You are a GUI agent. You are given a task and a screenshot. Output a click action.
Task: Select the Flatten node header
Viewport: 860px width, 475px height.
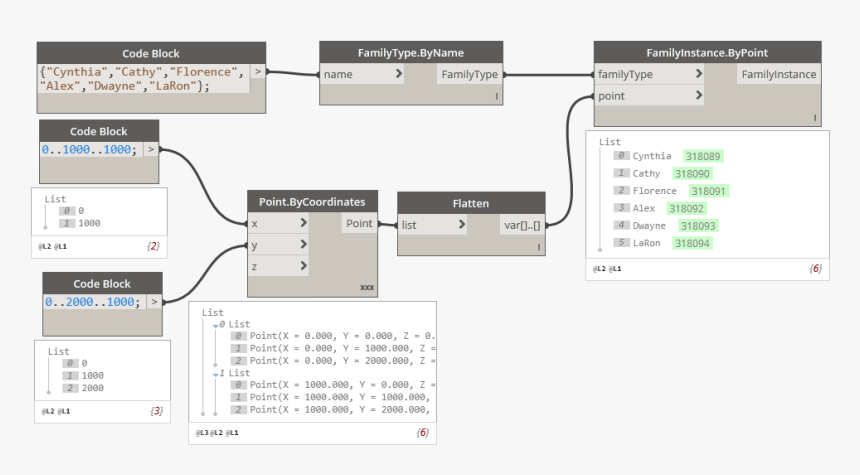[x=471, y=203]
